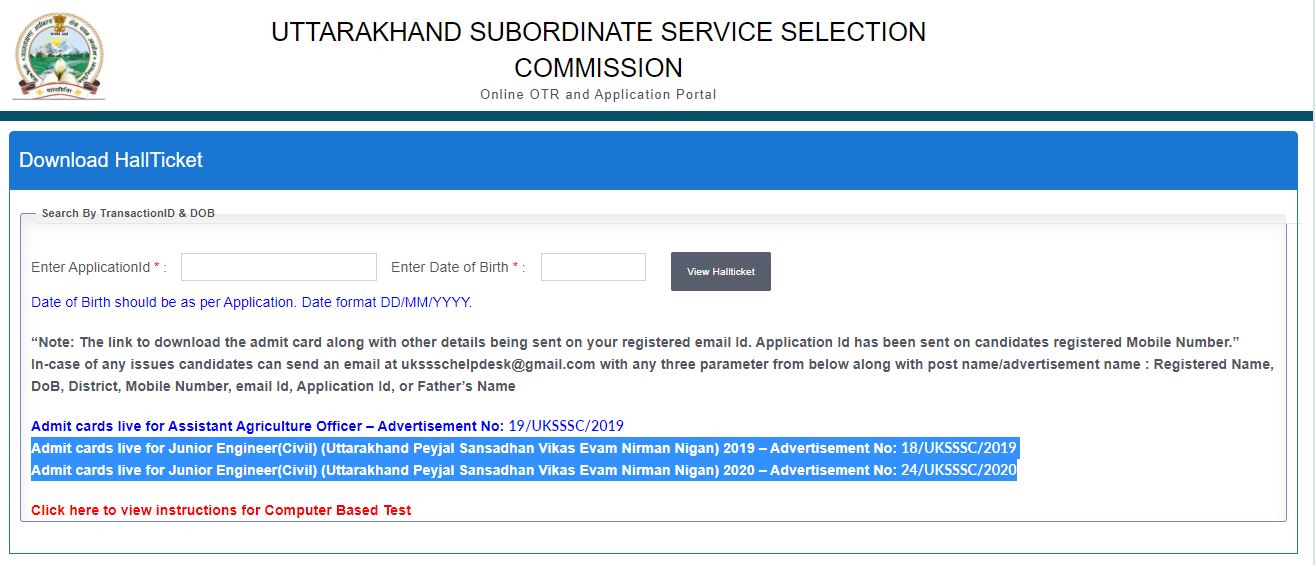The width and height of the screenshot is (1315, 565).
Task: Open Junior Engineer(Civil) 2020 admit card link
Action: pyautogui.click(x=398, y=470)
